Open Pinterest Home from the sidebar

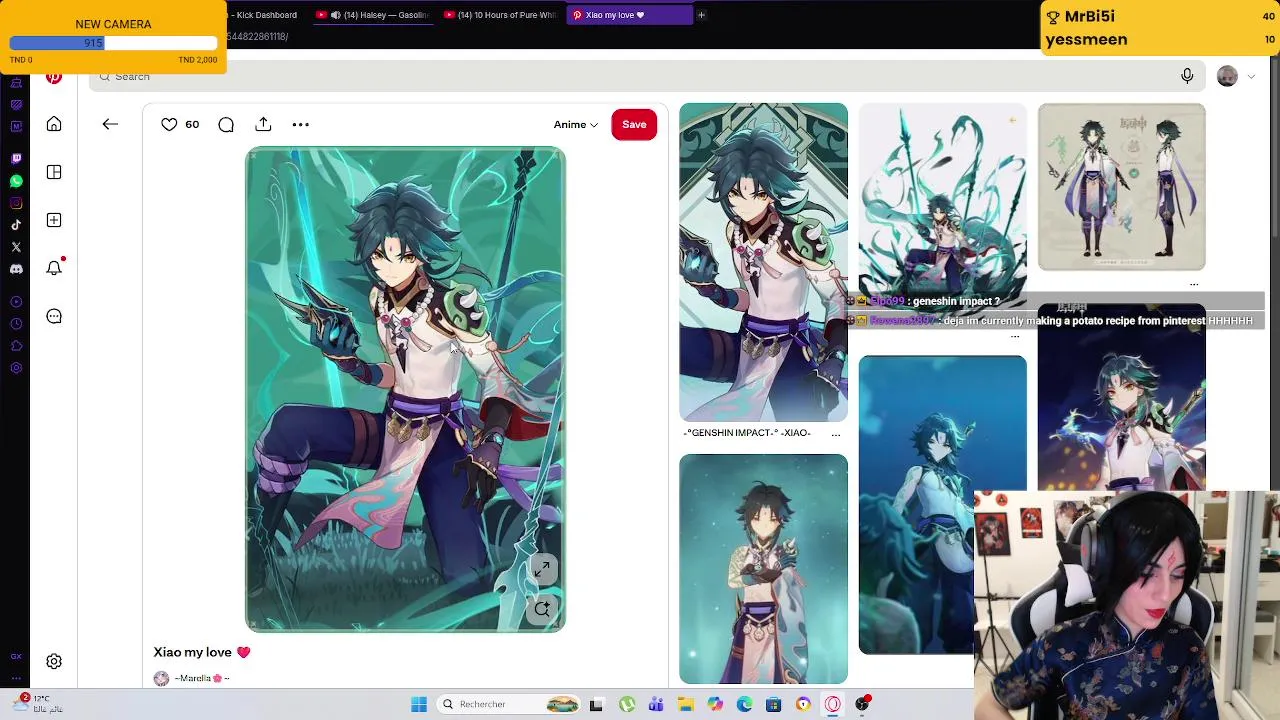[54, 124]
